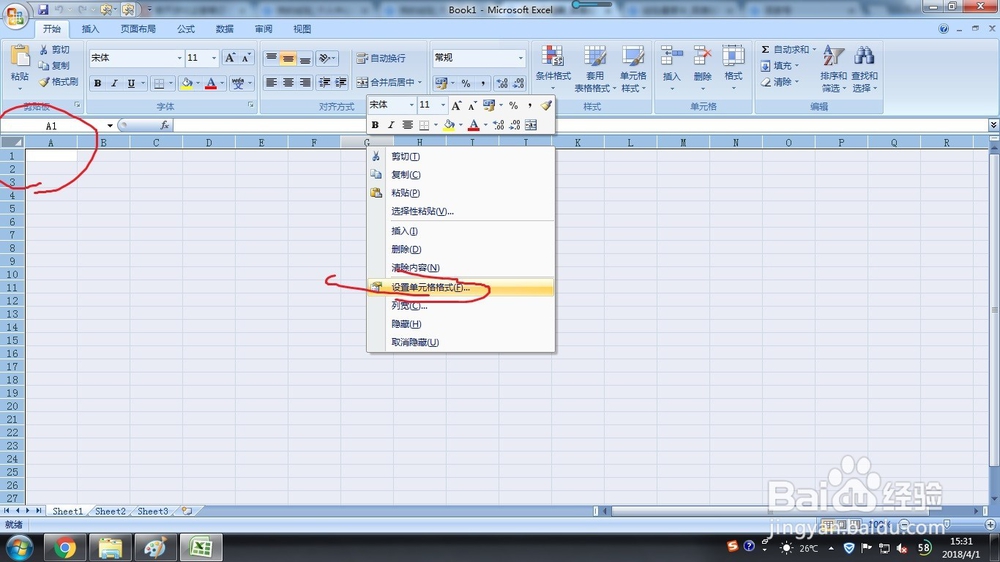Toggle Italic in the ribbon font group

[x=114, y=83]
